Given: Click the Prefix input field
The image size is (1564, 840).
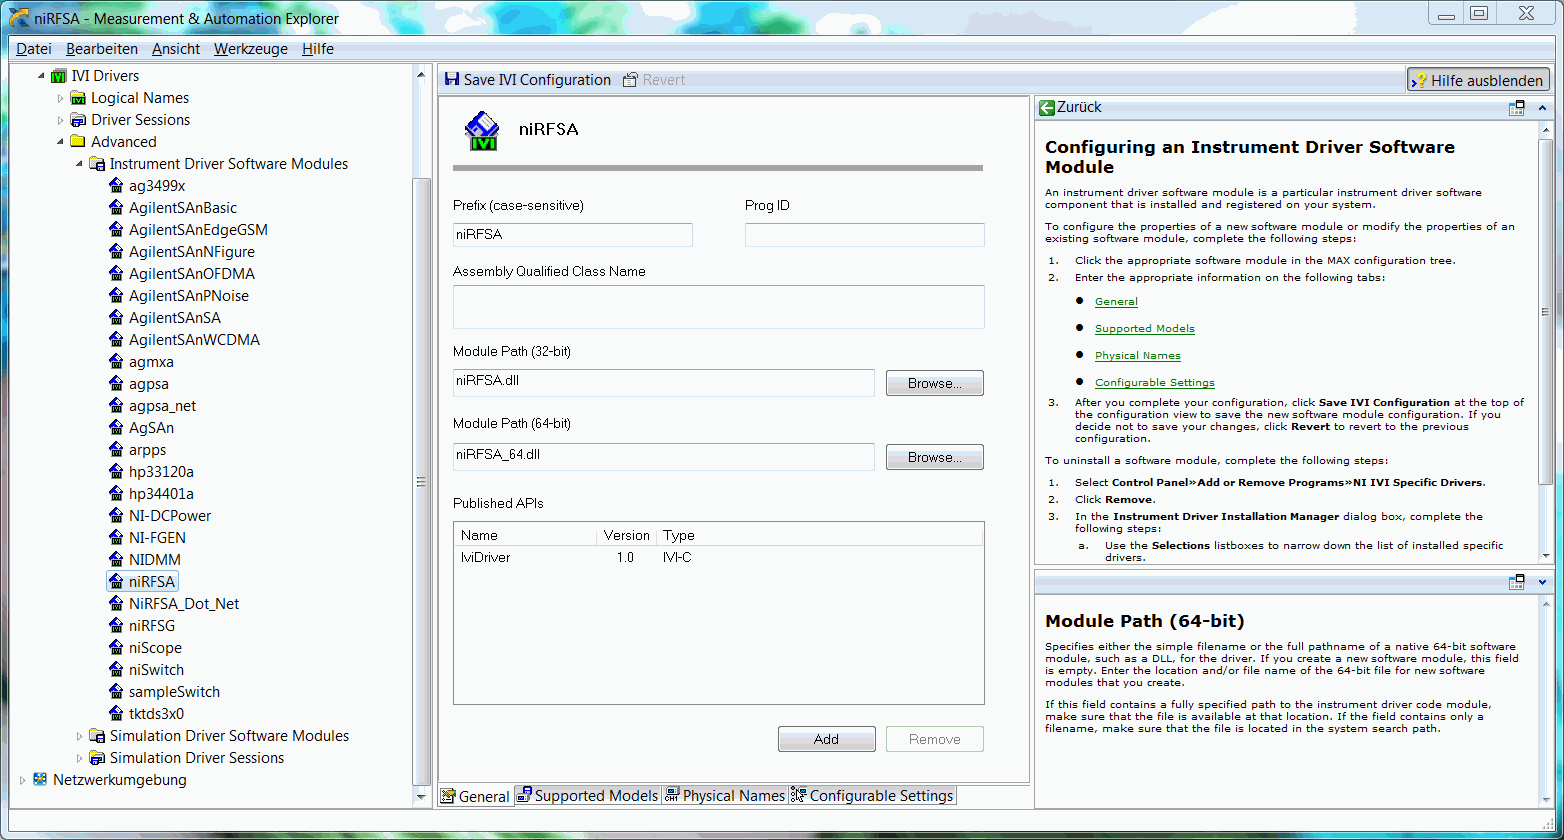Looking at the screenshot, I should coord(573,235).
